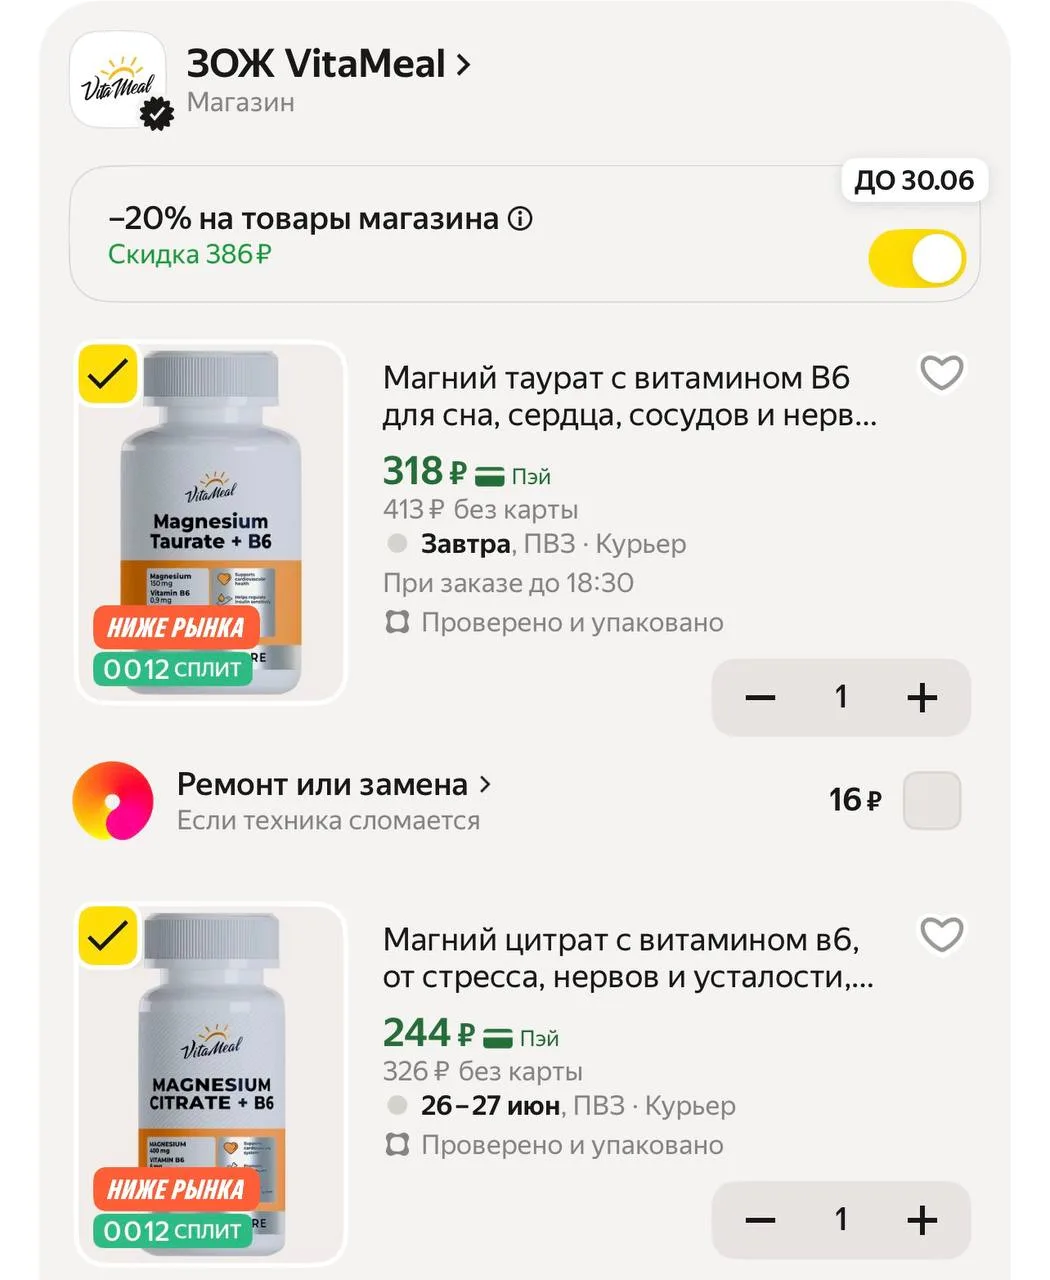1050x1280 pixels.
Task: Expand the Ремонт или замена chevron
Action: click(485, 785)
